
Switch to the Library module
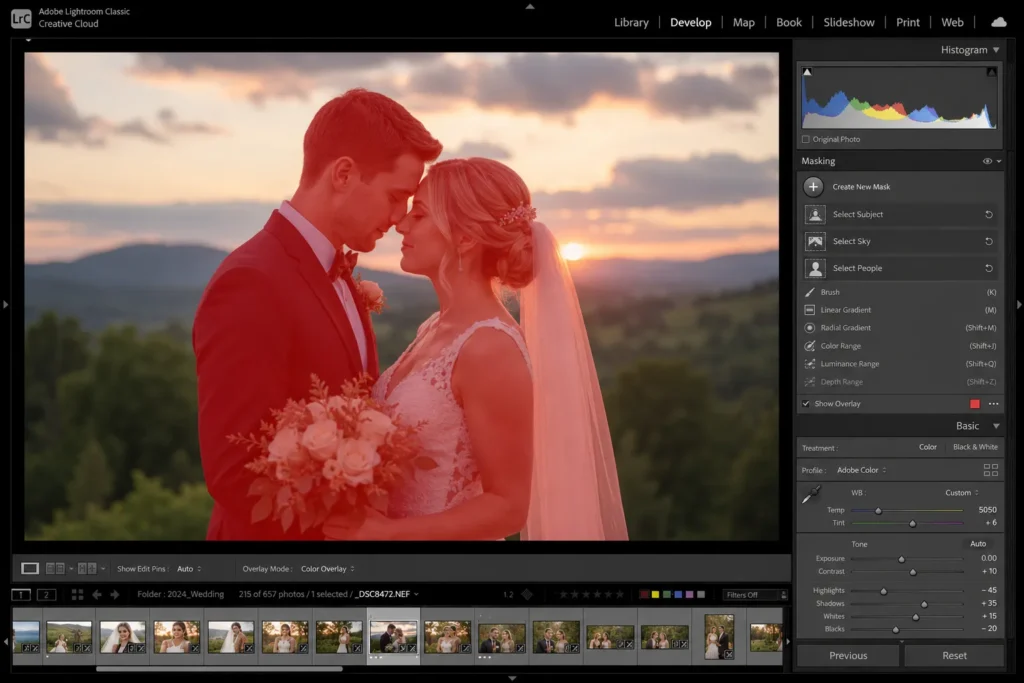(631, 22)
